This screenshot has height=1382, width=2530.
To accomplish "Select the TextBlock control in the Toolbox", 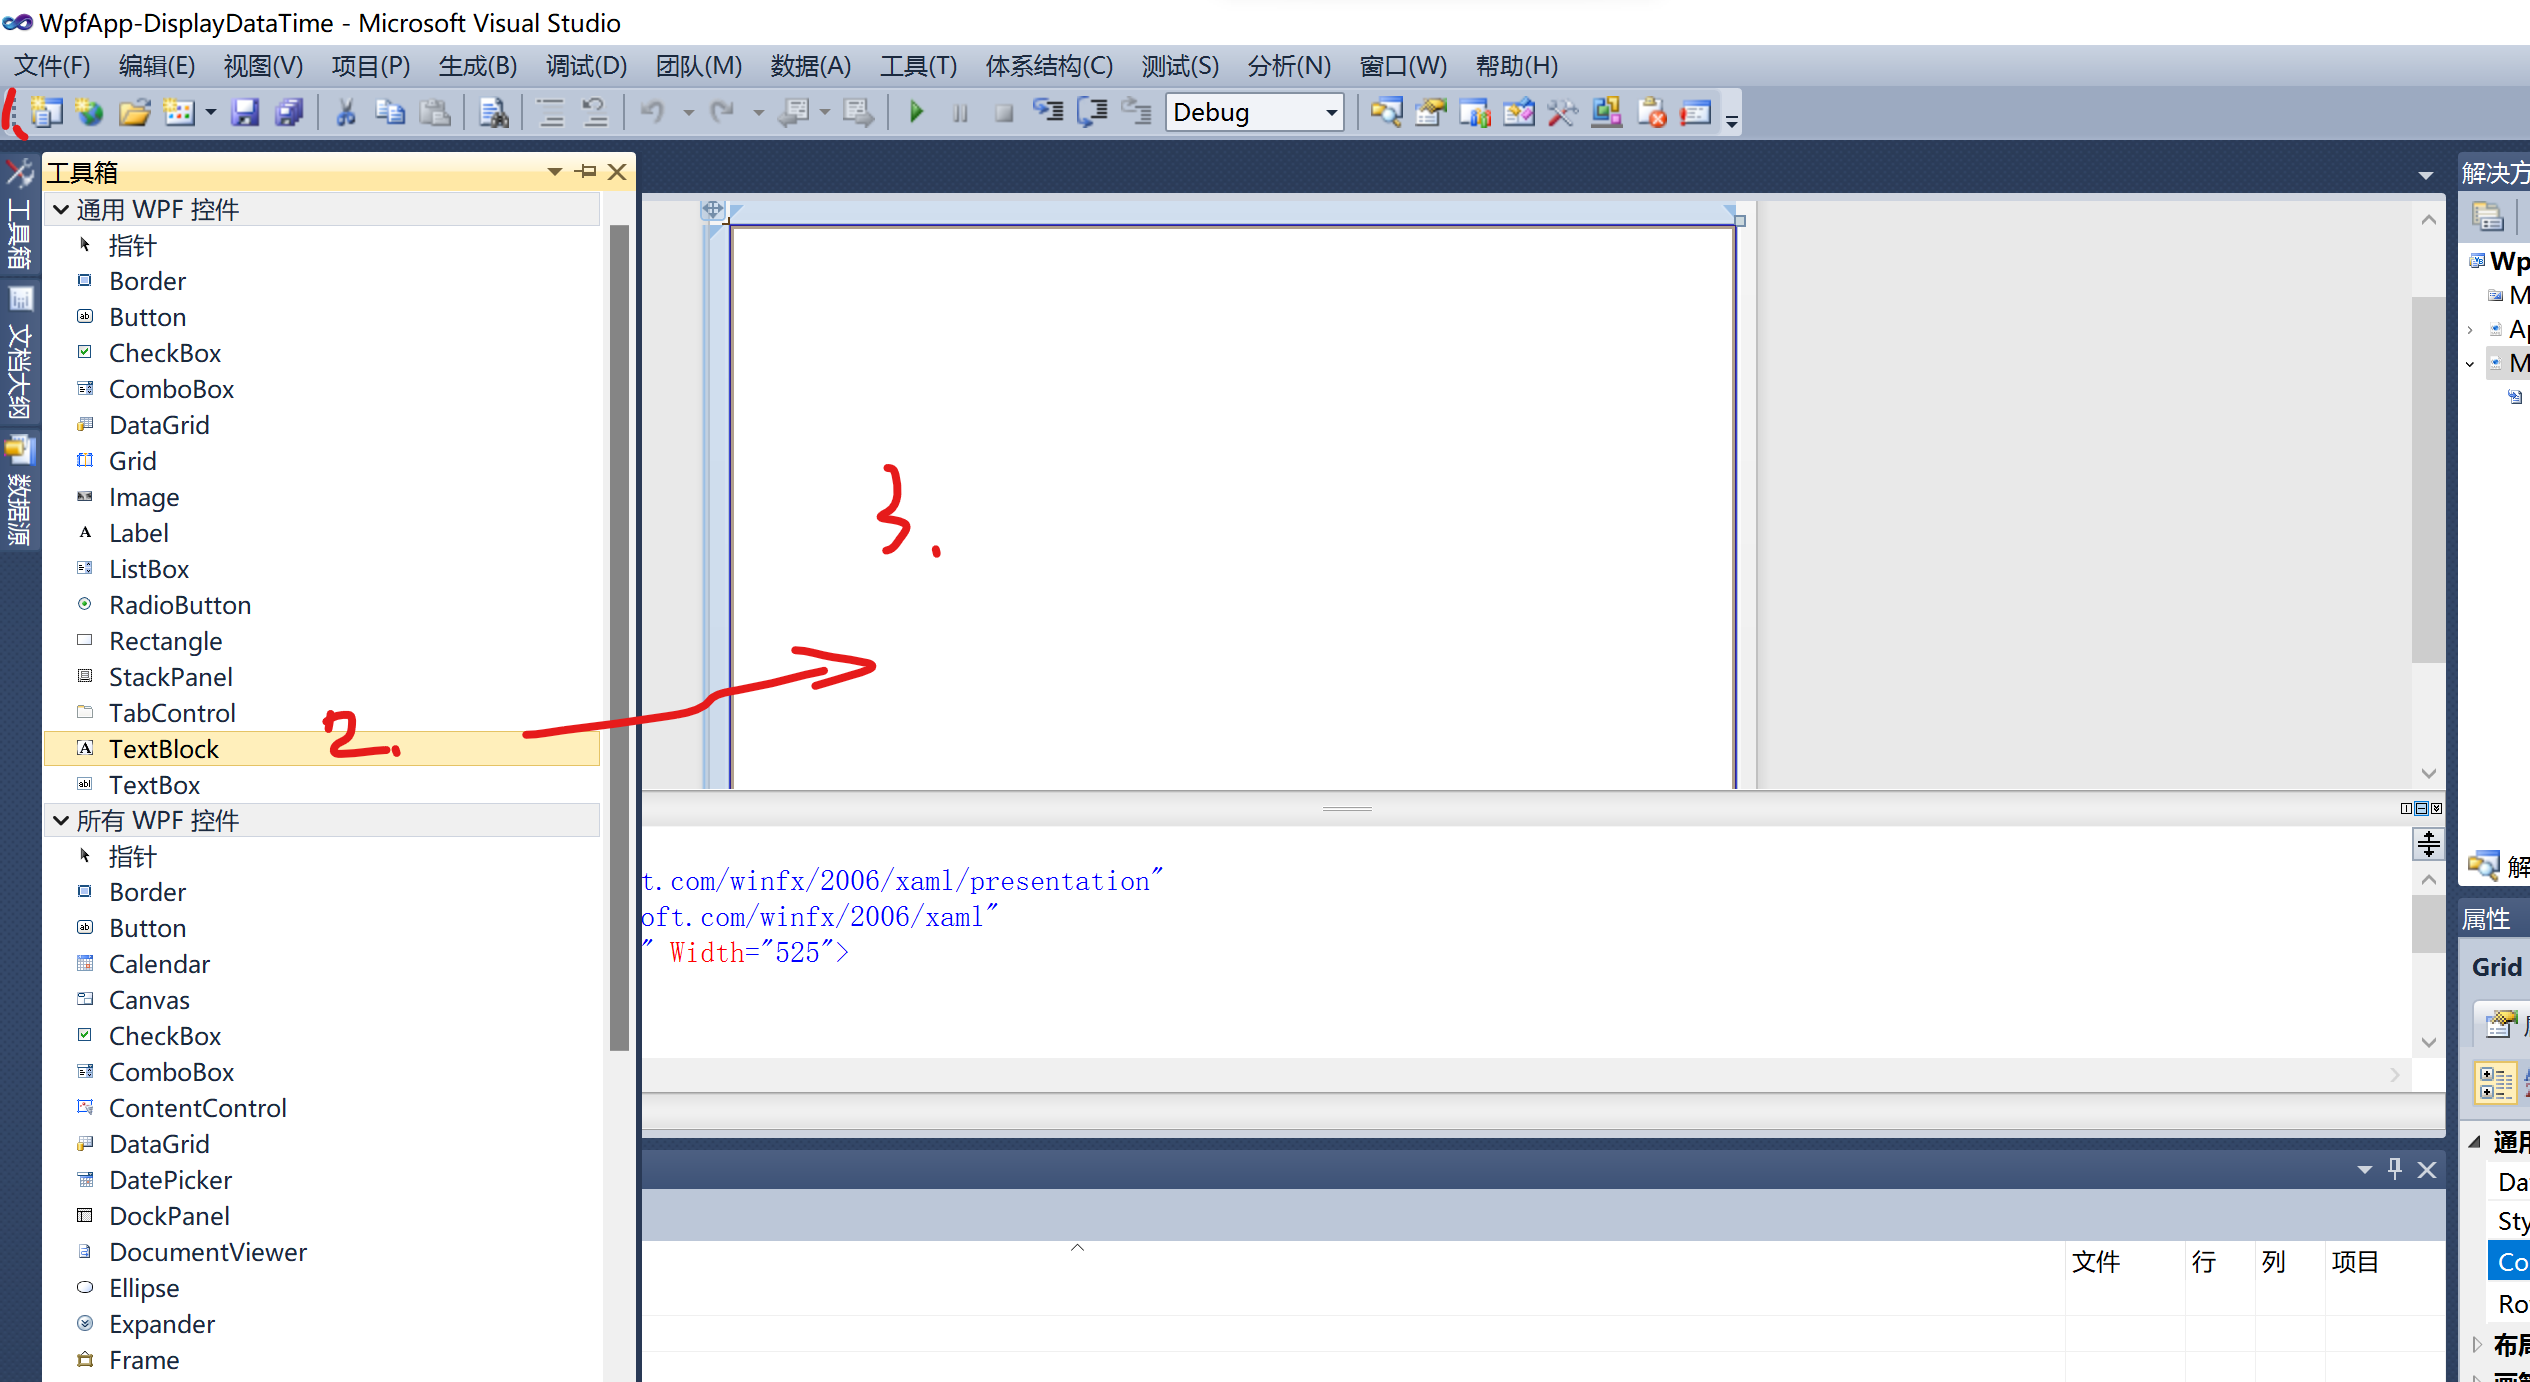I will tap(164, 748).
